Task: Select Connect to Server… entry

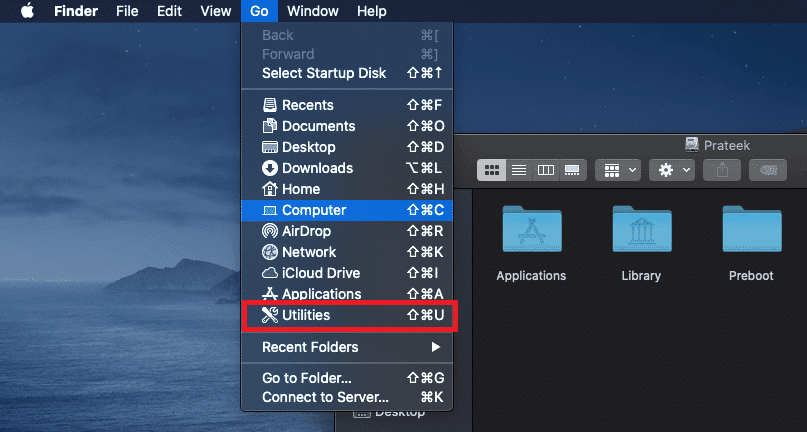Action: [x=347, y=398]
